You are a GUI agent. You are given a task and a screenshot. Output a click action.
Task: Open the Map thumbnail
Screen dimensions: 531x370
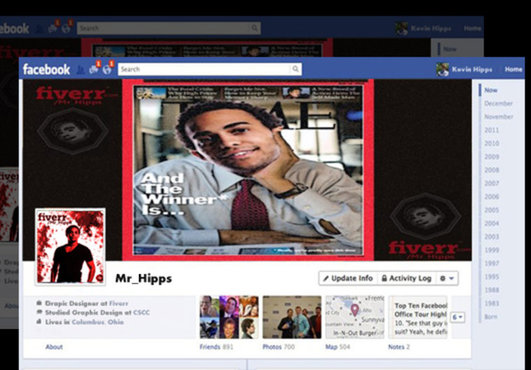click(x=355, y=317)
